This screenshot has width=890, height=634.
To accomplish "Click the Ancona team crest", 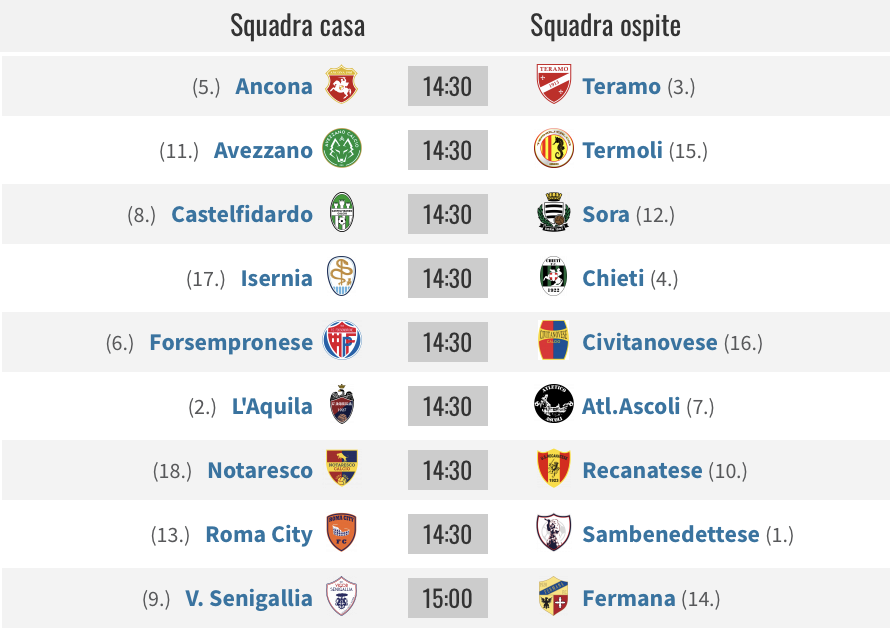I will tap(341, 85).
